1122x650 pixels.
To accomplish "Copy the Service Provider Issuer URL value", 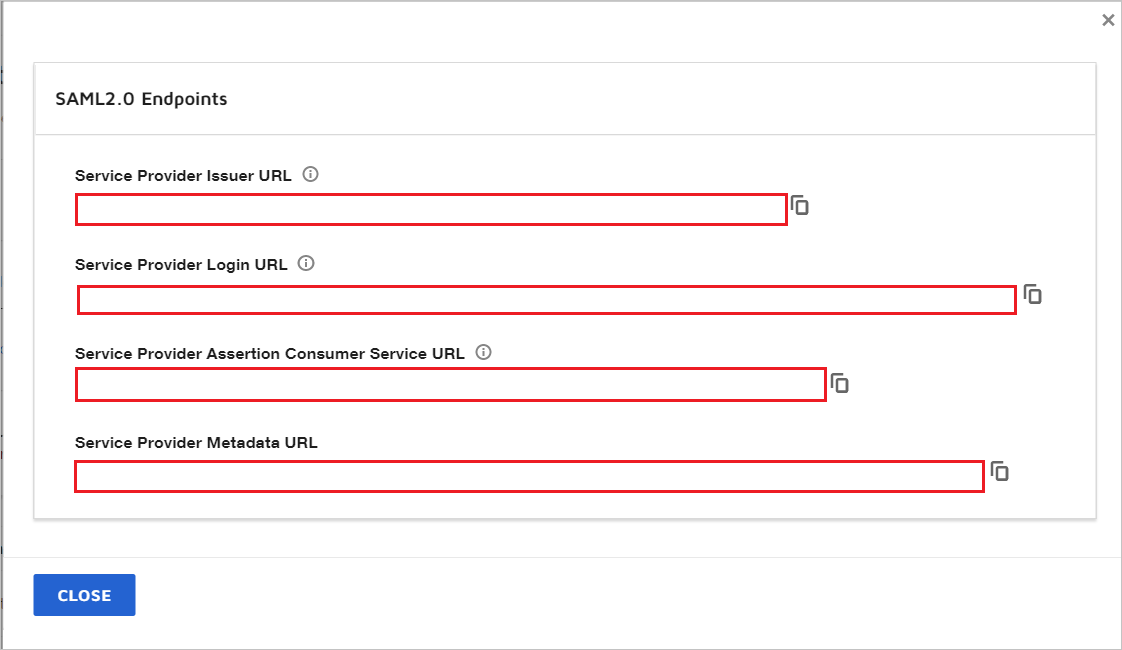I will tap(801, 206).
